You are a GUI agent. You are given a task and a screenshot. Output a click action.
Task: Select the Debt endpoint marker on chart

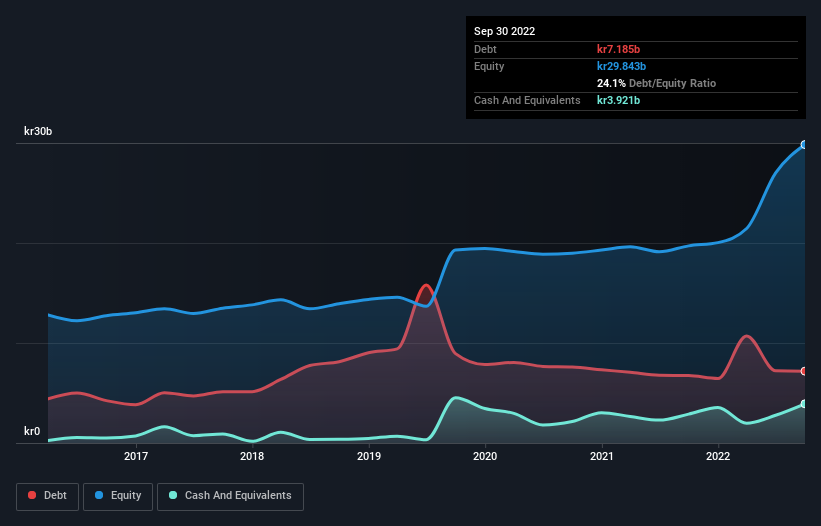pos(804,371)
